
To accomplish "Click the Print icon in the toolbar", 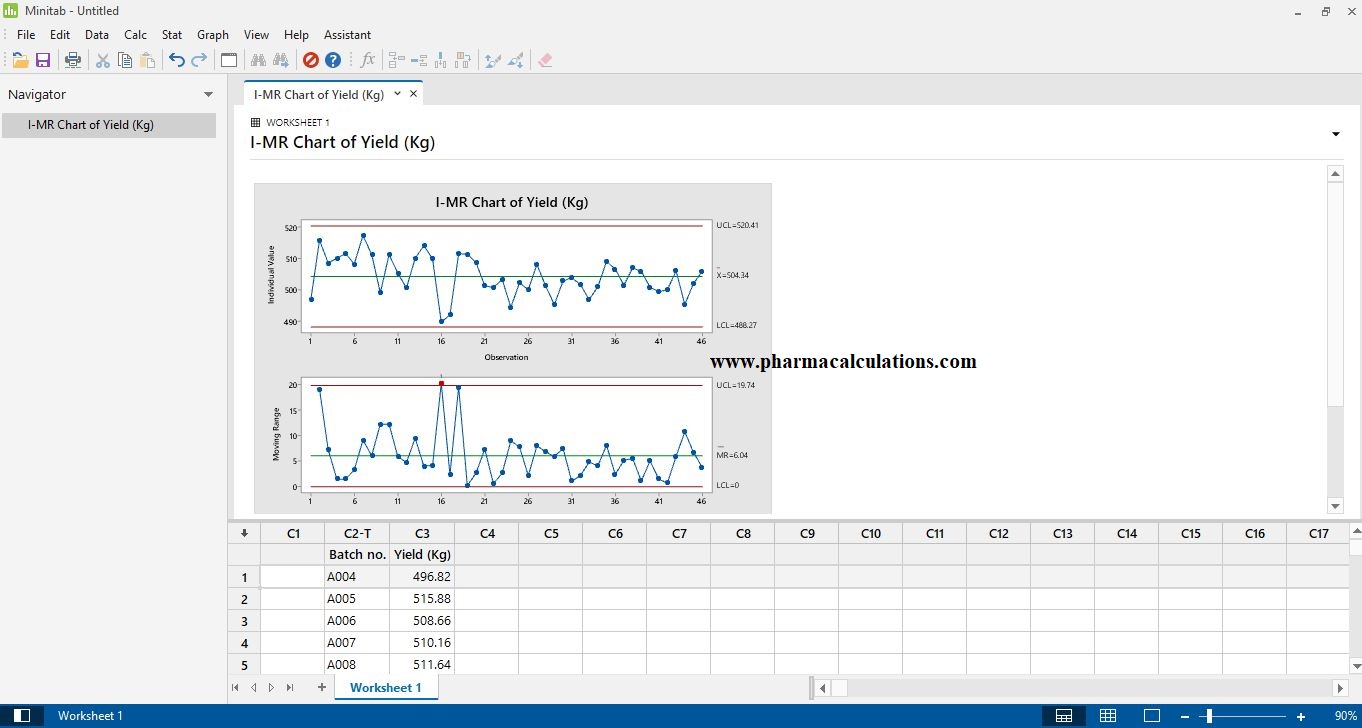I will pos(73,60).
